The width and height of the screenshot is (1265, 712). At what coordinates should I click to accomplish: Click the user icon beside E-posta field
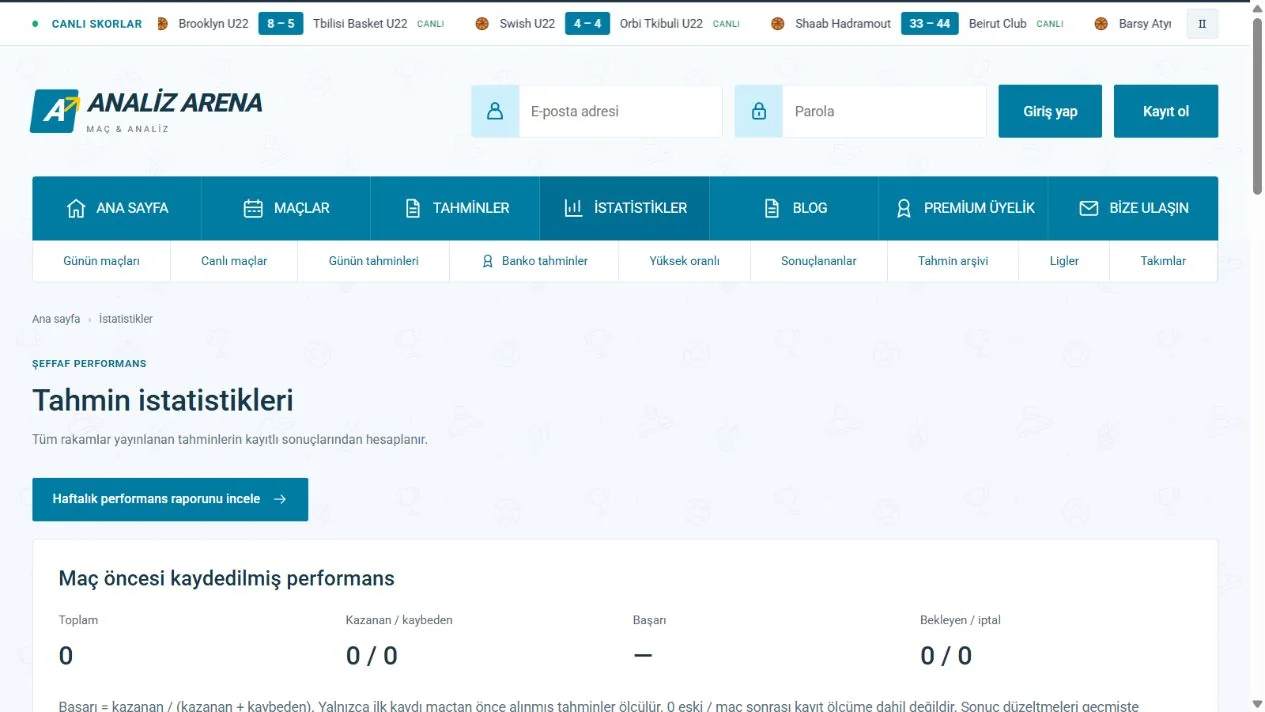click(x=495, y=111)
